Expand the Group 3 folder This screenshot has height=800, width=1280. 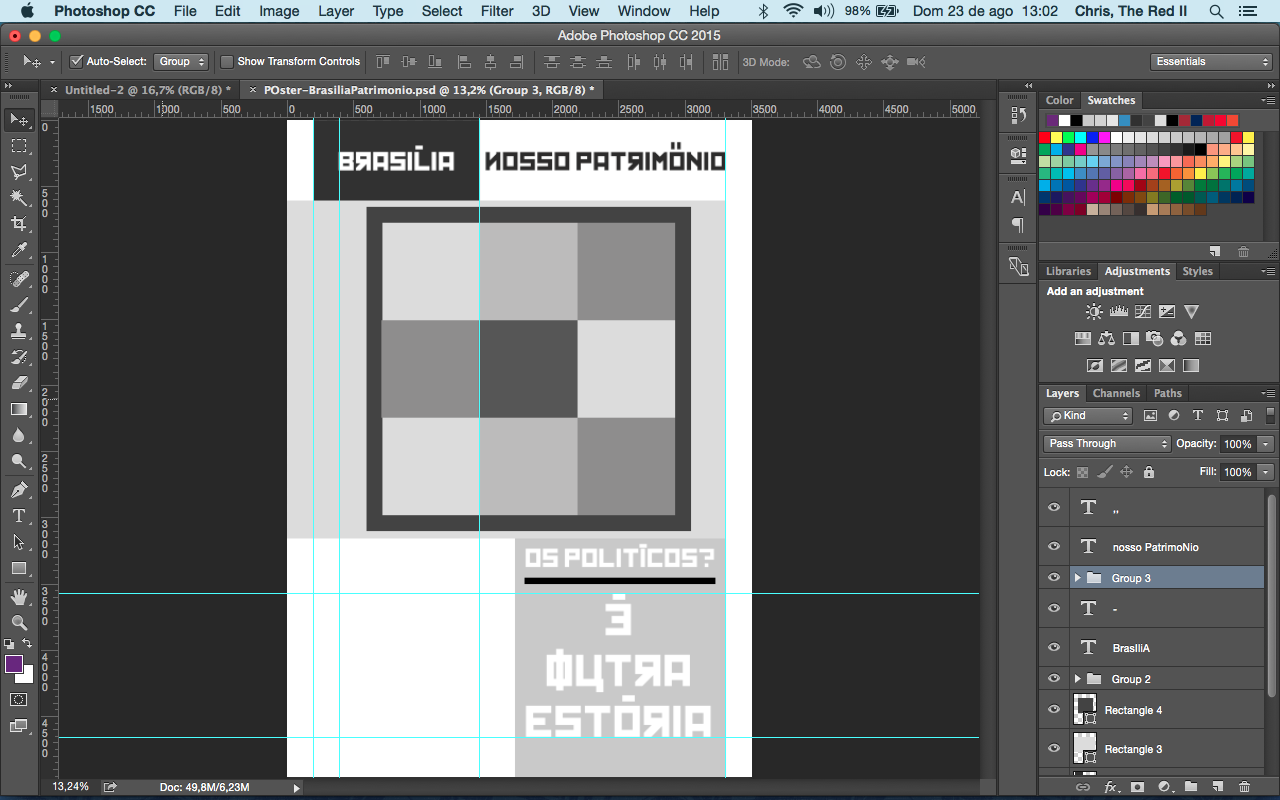click(x=1077, y=578)
